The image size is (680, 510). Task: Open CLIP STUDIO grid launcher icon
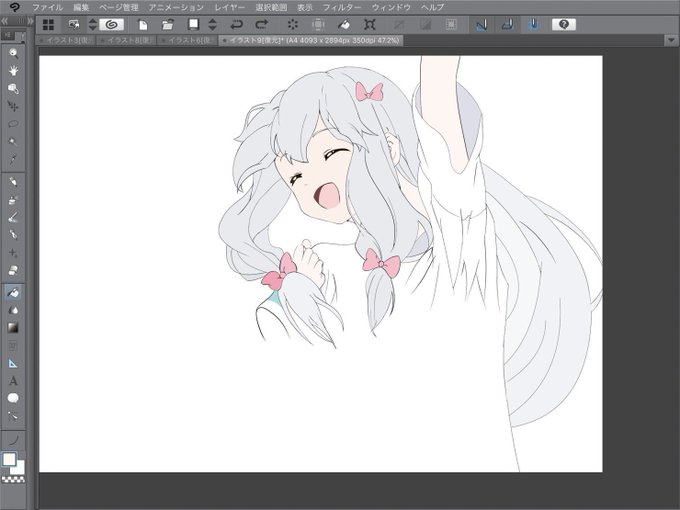(x=49, y=25)
